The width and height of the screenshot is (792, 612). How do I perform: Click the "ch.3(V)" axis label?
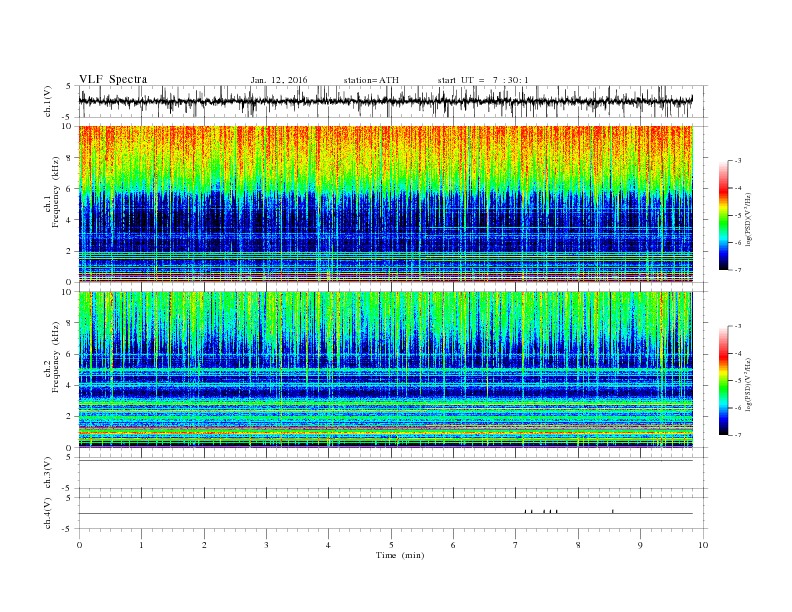tap(48, 474)
